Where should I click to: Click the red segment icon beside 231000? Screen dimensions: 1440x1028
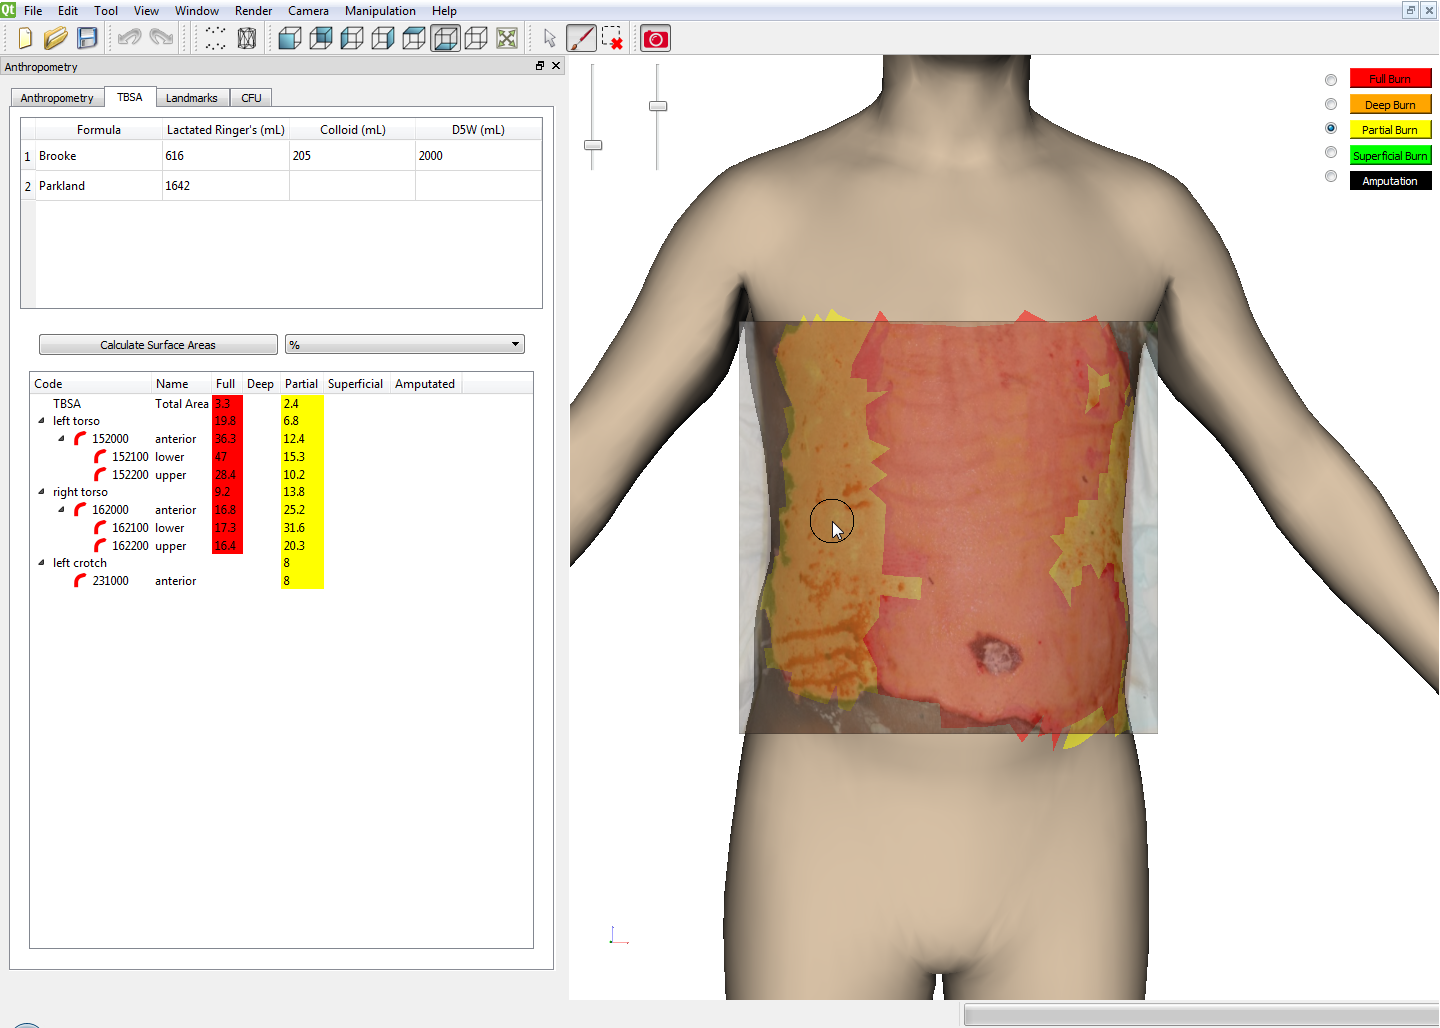tap(80, 581)
